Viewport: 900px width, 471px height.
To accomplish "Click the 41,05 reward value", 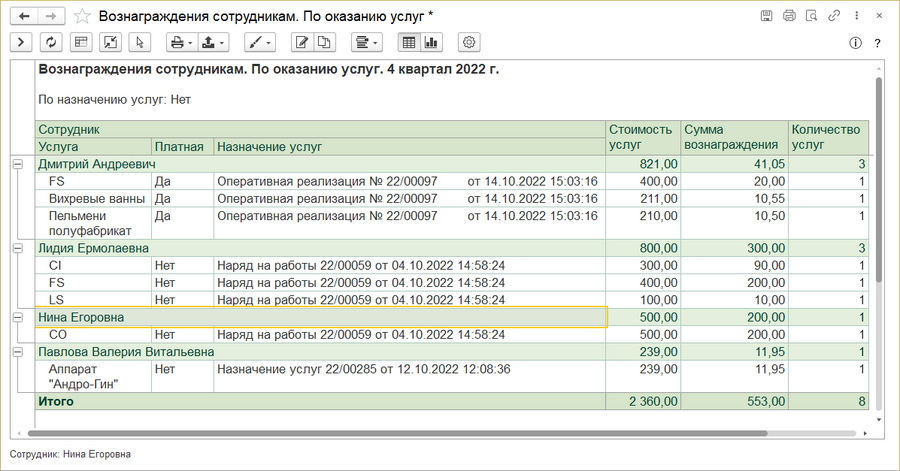I will pyautogui.click(x=769, y=164).
